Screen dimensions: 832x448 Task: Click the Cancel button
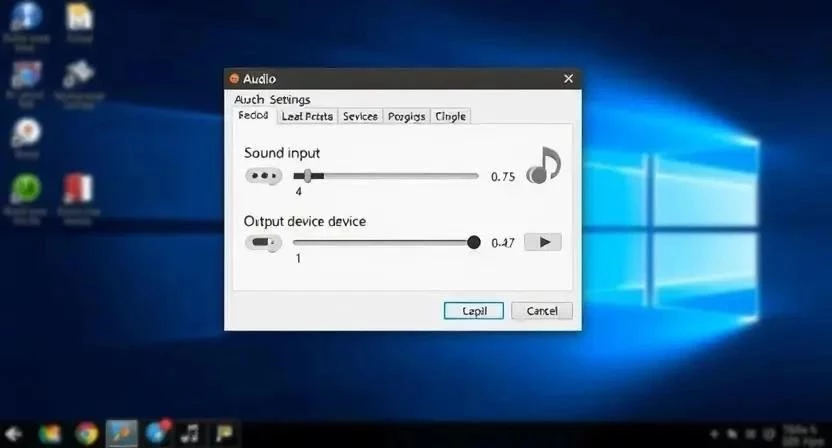click(x=542, y=311)
